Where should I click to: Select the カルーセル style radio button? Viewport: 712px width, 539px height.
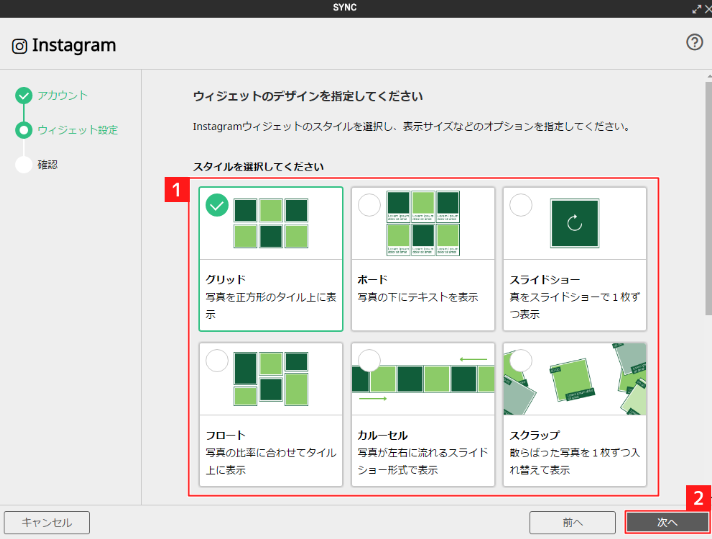tap(369, 360)
